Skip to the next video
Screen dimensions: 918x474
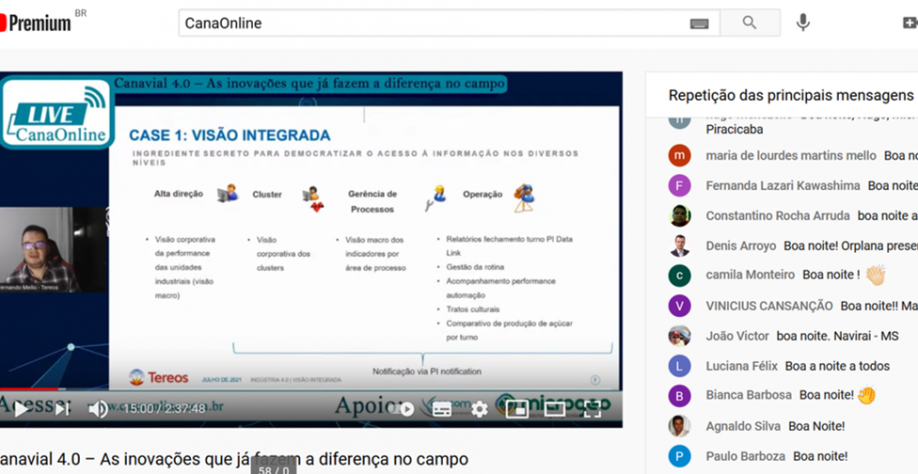(x=61, y=408)
